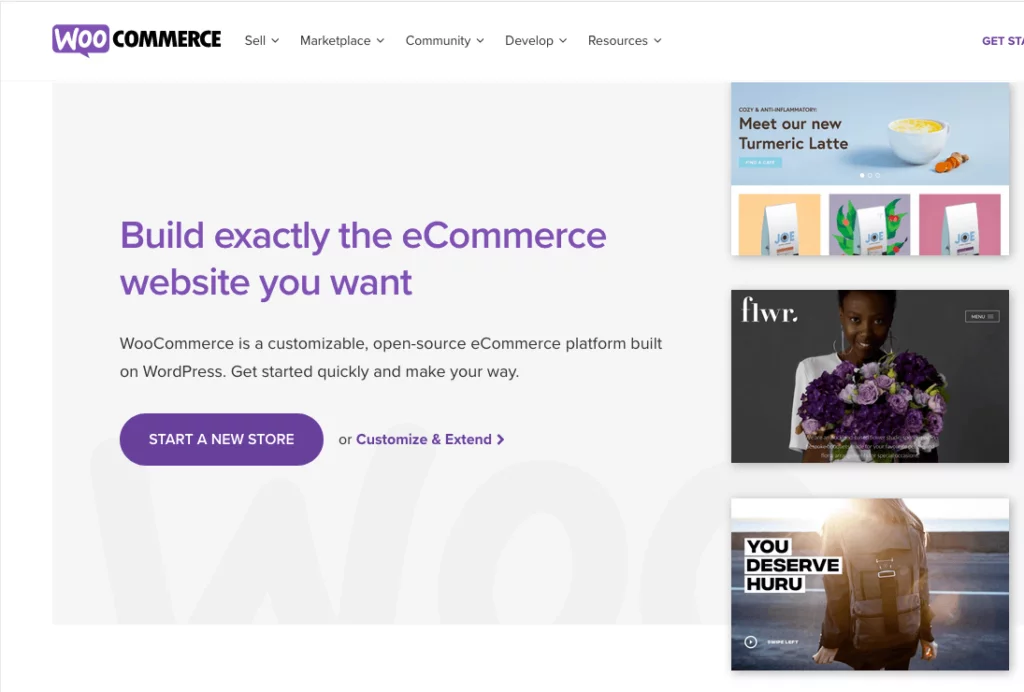The height and width of the screenshot is (692, 1024).
Task: Click heading 'Build exactly the eCommerce'
Action: coord(363,235)
